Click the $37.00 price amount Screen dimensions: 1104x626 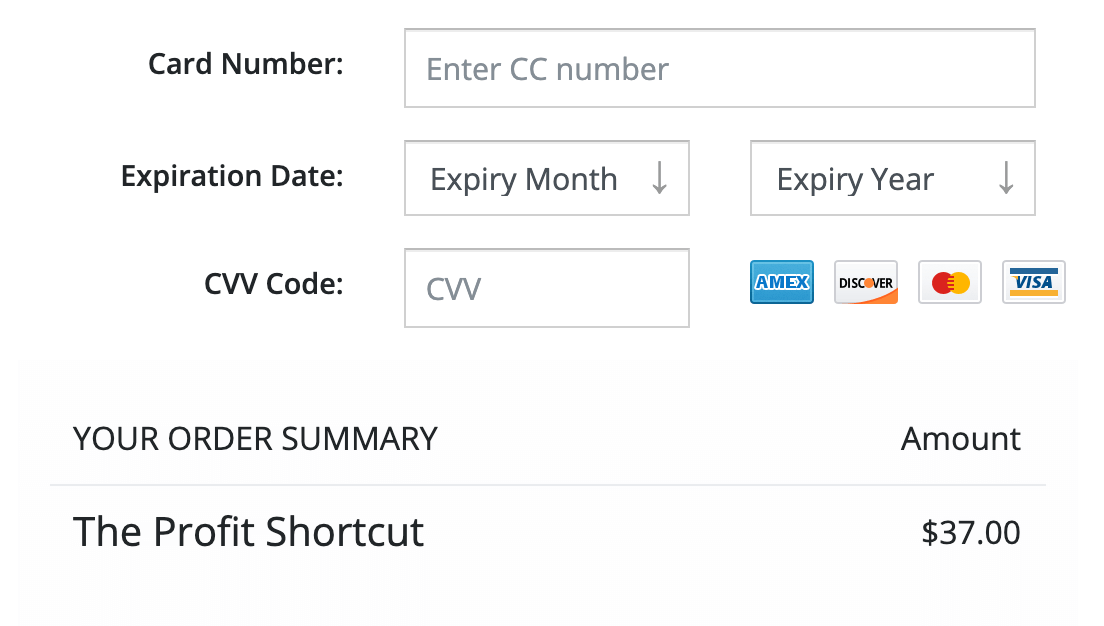point(971,533)
